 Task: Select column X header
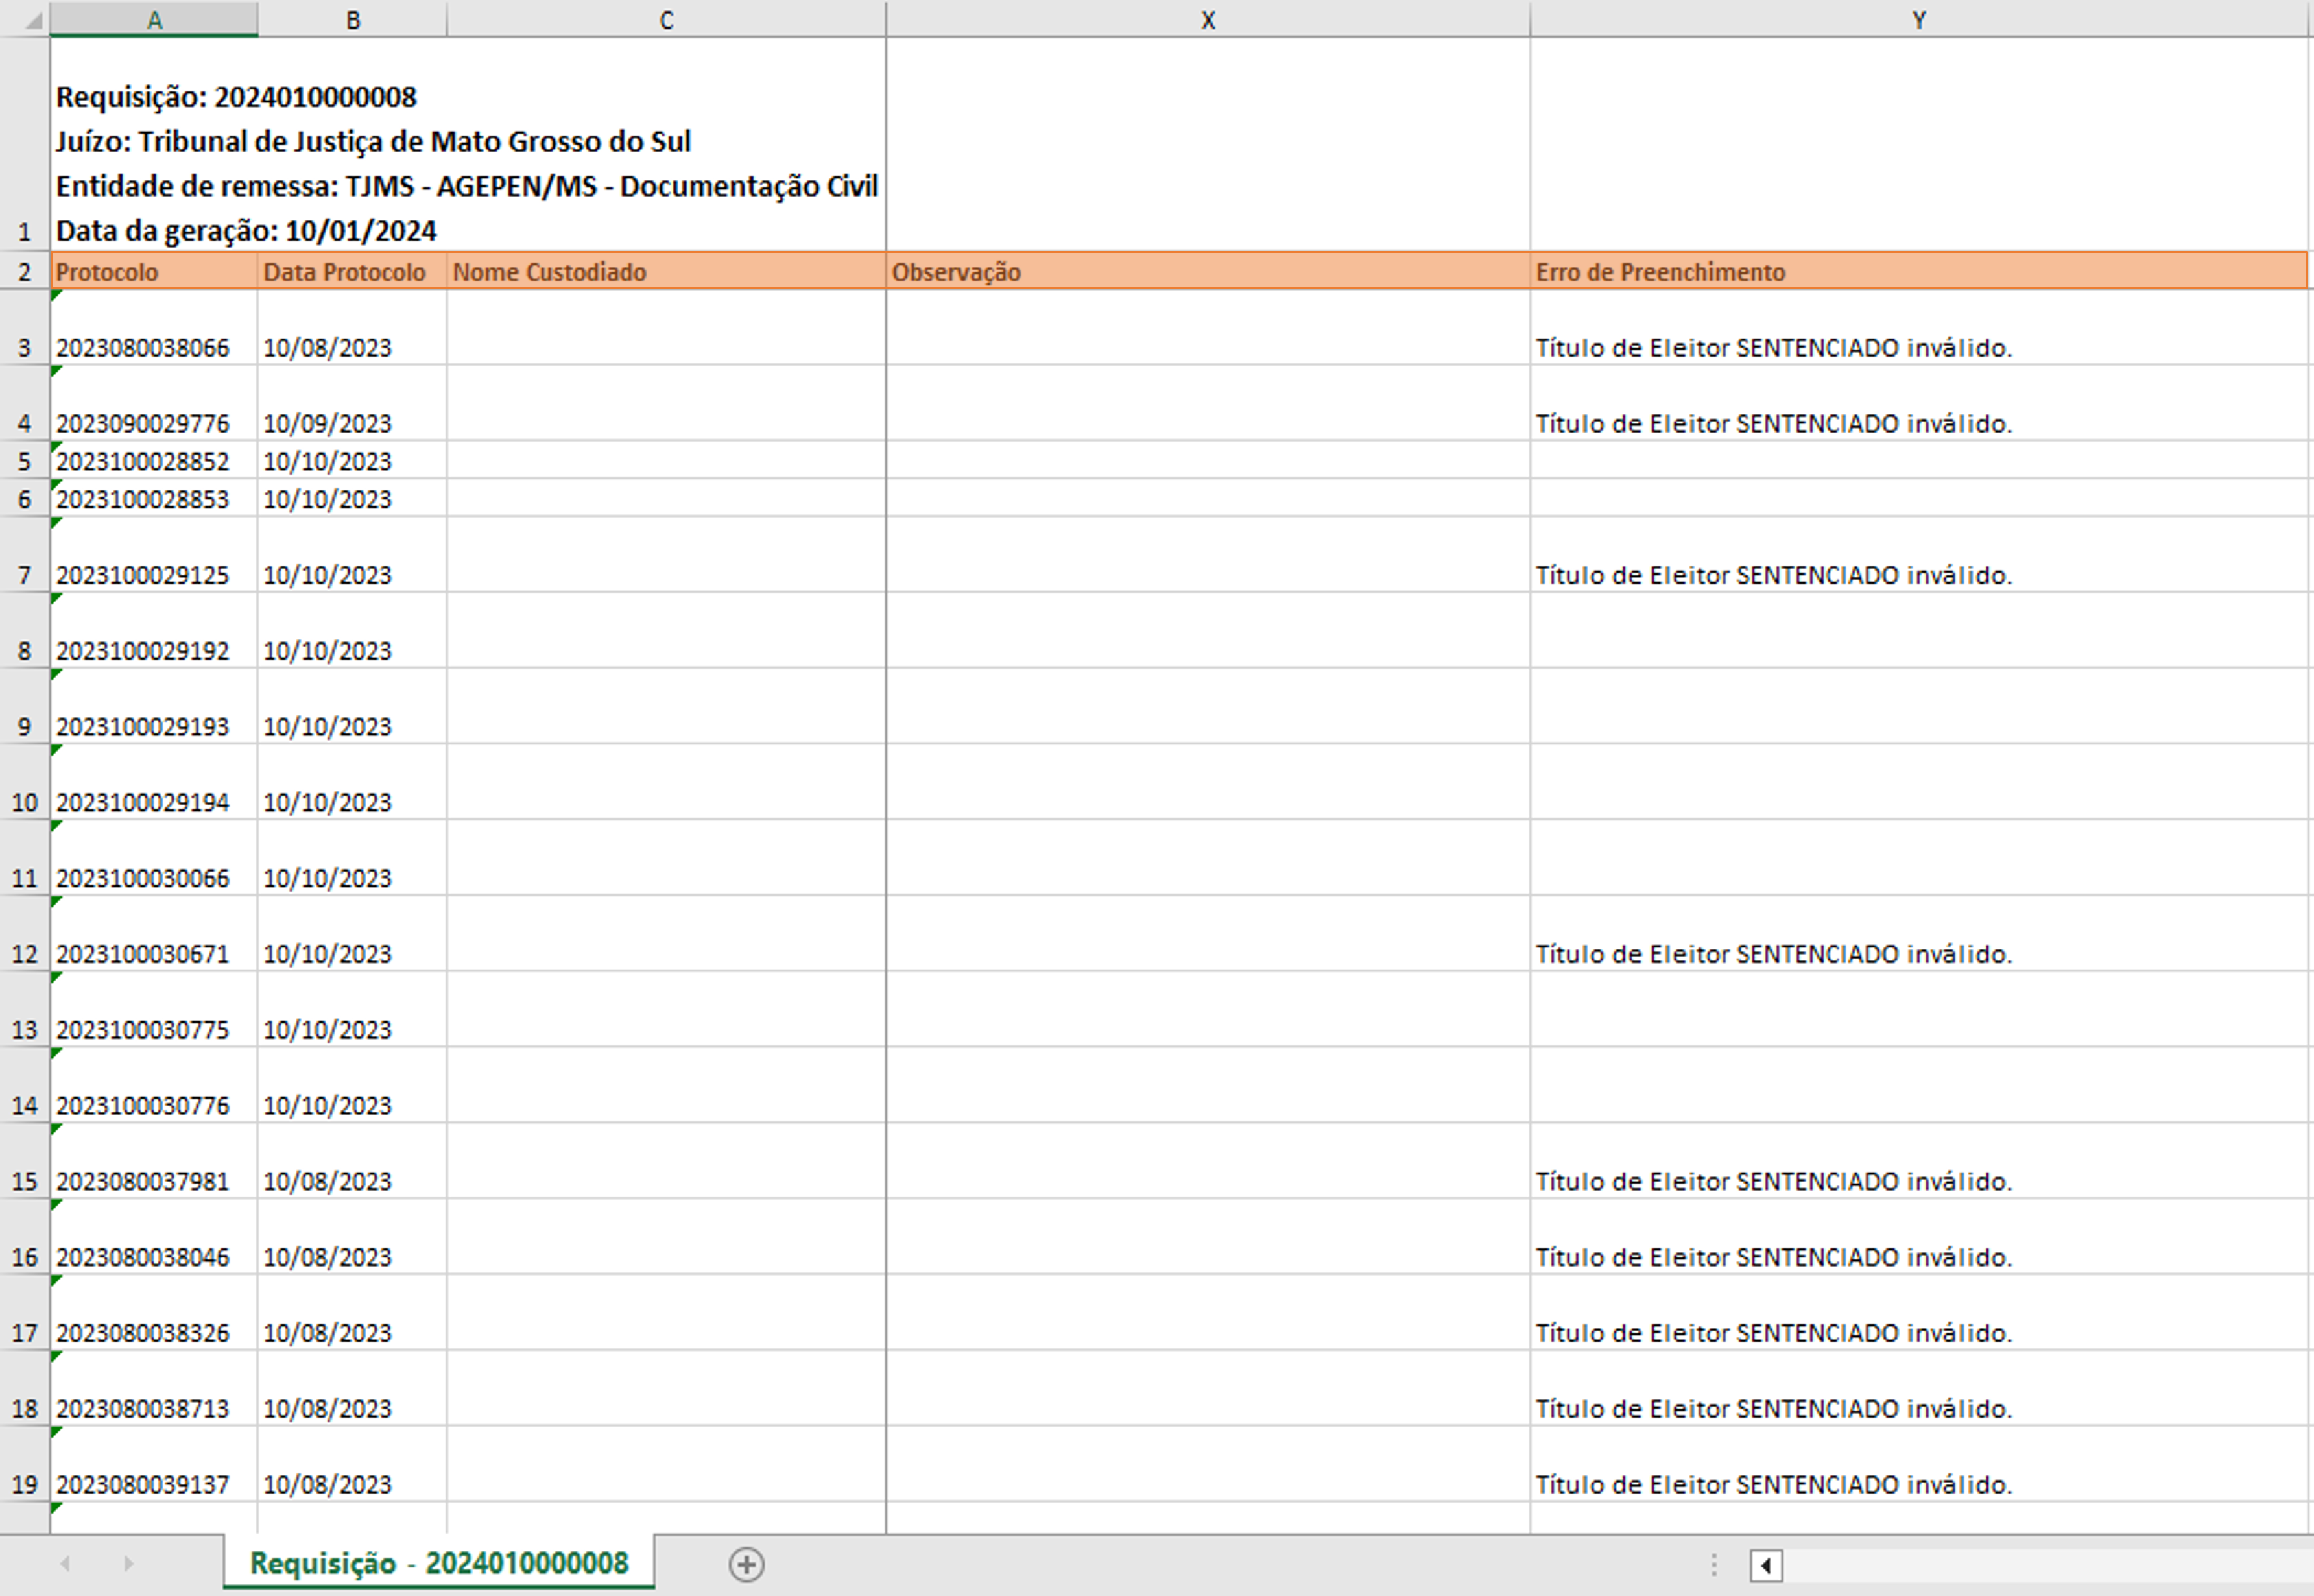pos(1208,20)
